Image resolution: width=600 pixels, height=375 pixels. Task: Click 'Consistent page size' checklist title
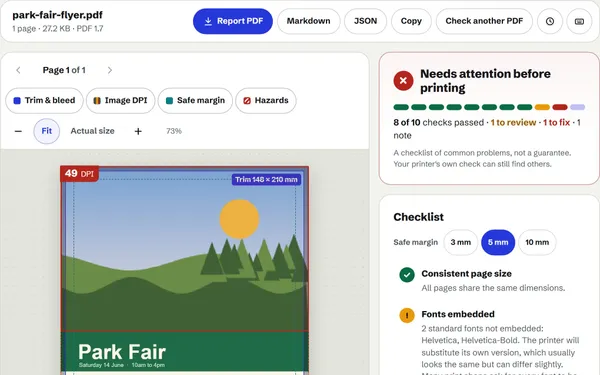[x=466, y=274]
